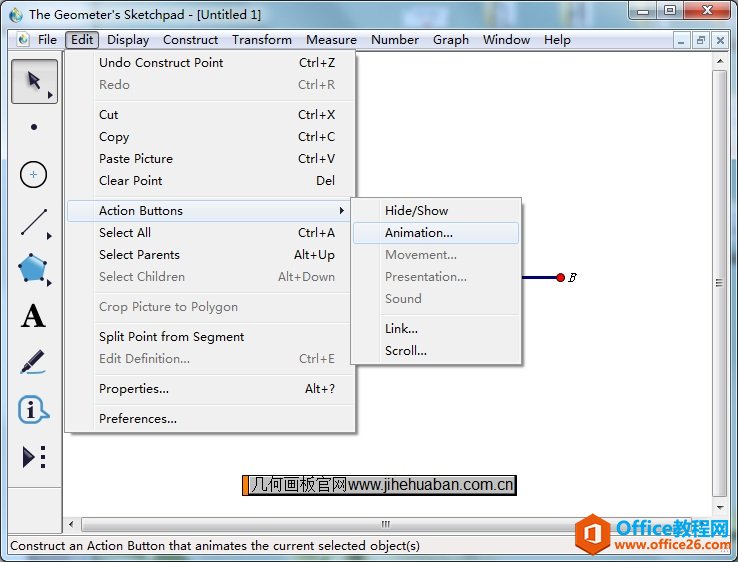
Task: Click the horizontal scrollbar thumb
Action: 386,524
